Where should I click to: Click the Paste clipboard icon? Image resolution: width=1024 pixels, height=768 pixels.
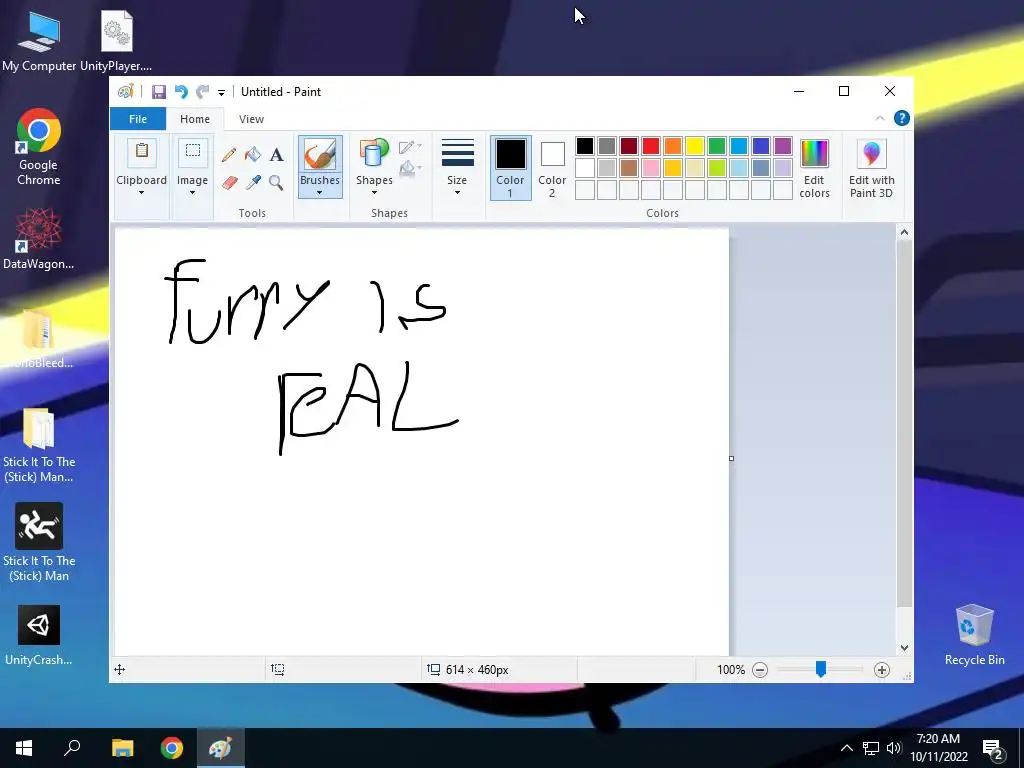pyautogui.click(x=142, y=151)
